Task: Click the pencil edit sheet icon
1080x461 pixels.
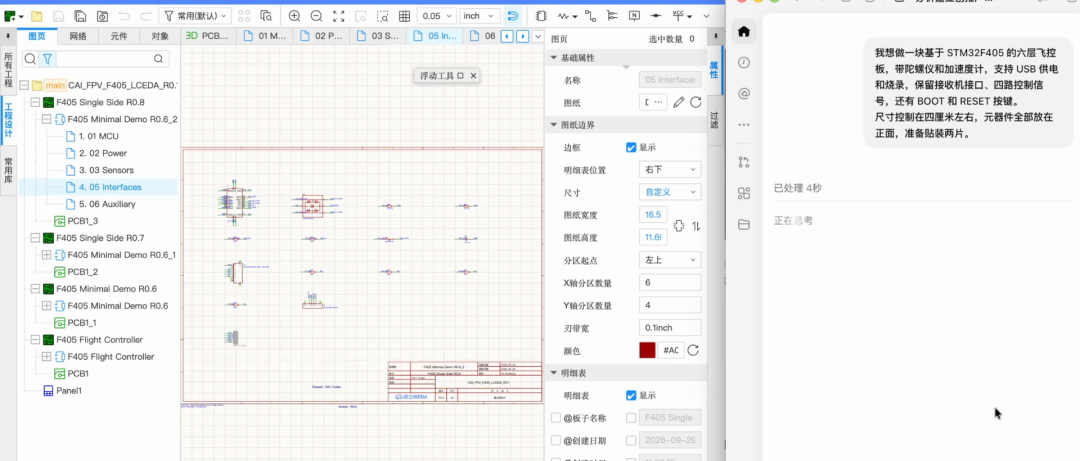Action: pos(678,102)
